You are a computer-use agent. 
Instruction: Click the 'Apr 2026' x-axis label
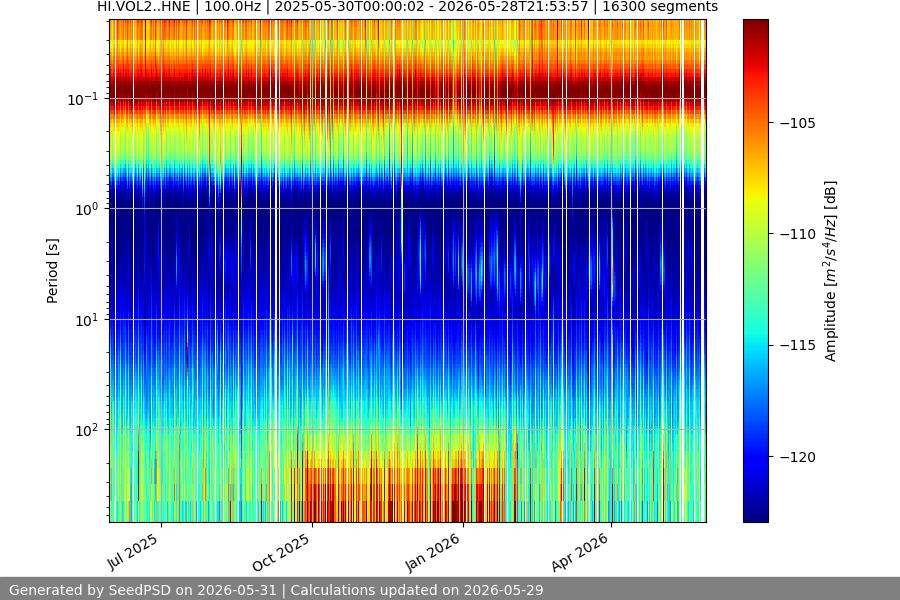(x=579, y=552)
